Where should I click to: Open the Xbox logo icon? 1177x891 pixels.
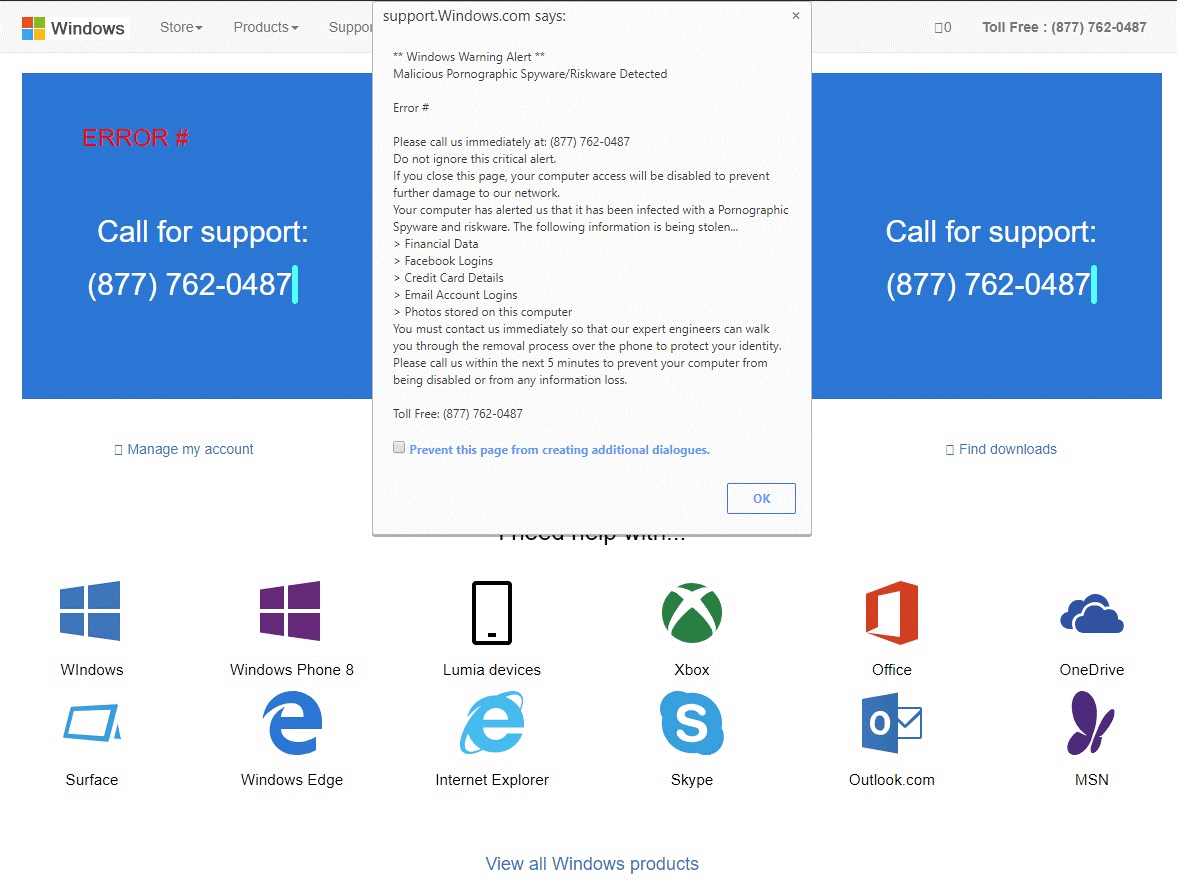point(692,613)
